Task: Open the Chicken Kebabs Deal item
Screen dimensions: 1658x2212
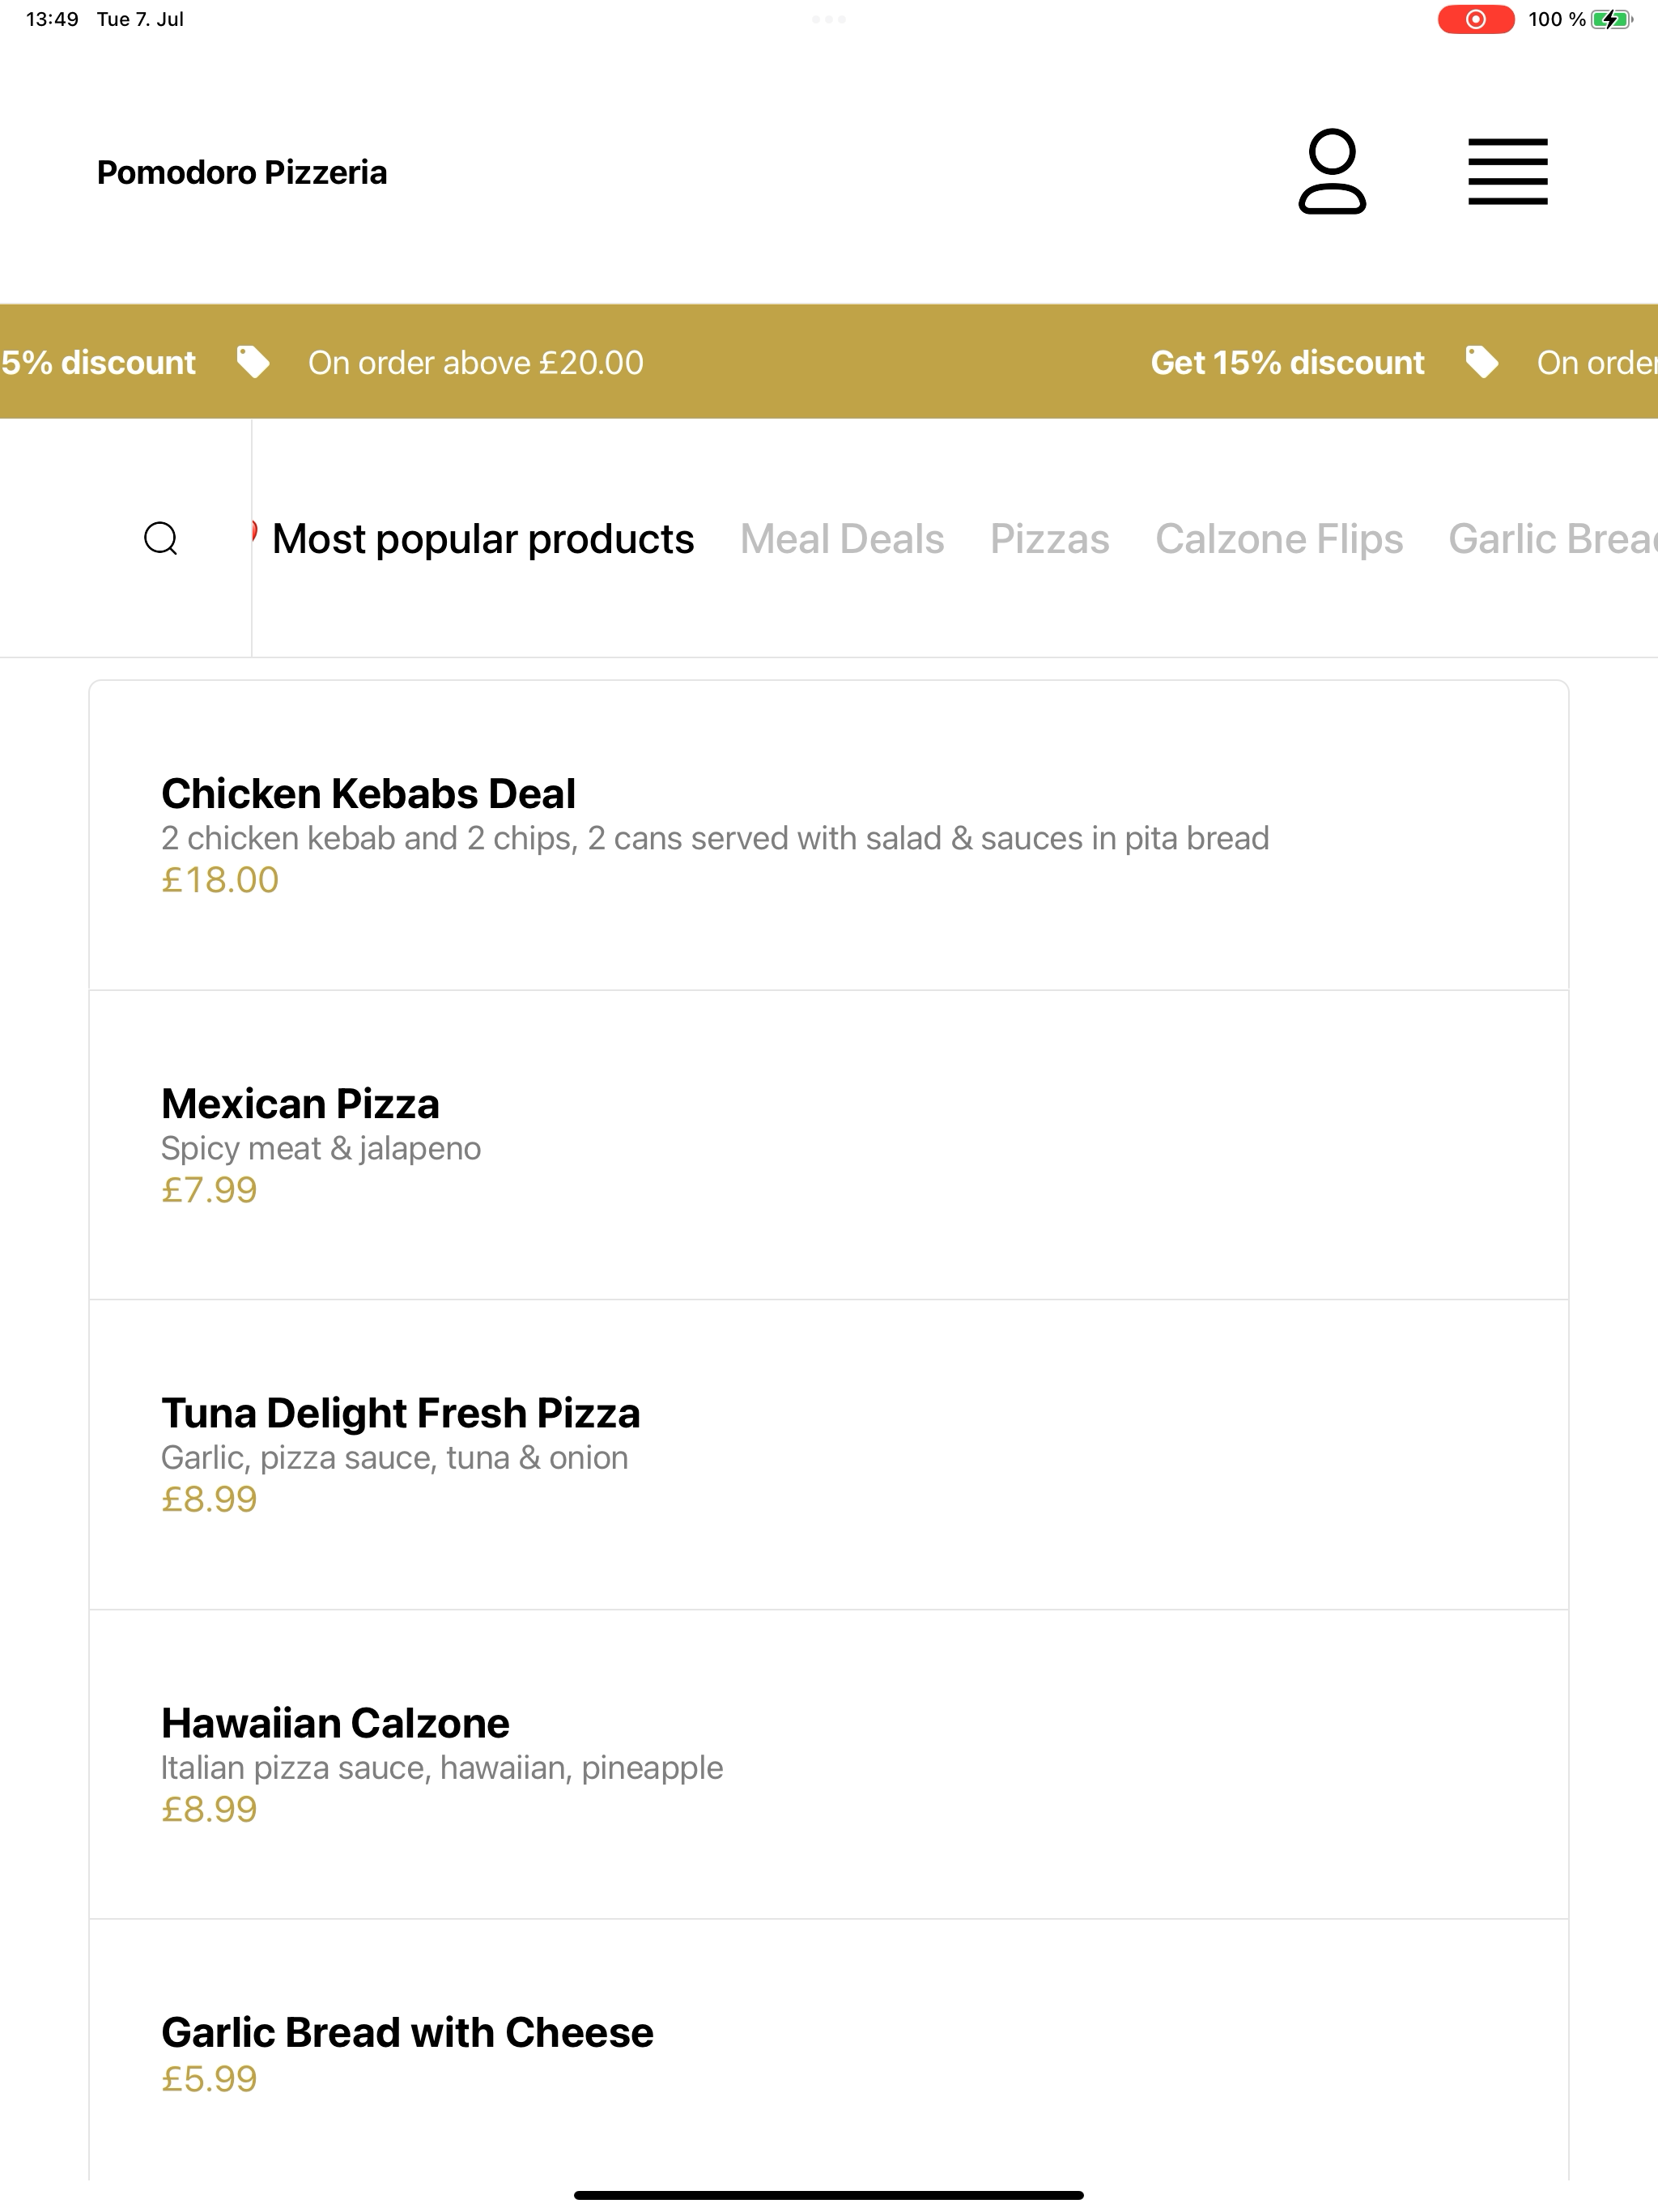Action: [x=829, y=835]
